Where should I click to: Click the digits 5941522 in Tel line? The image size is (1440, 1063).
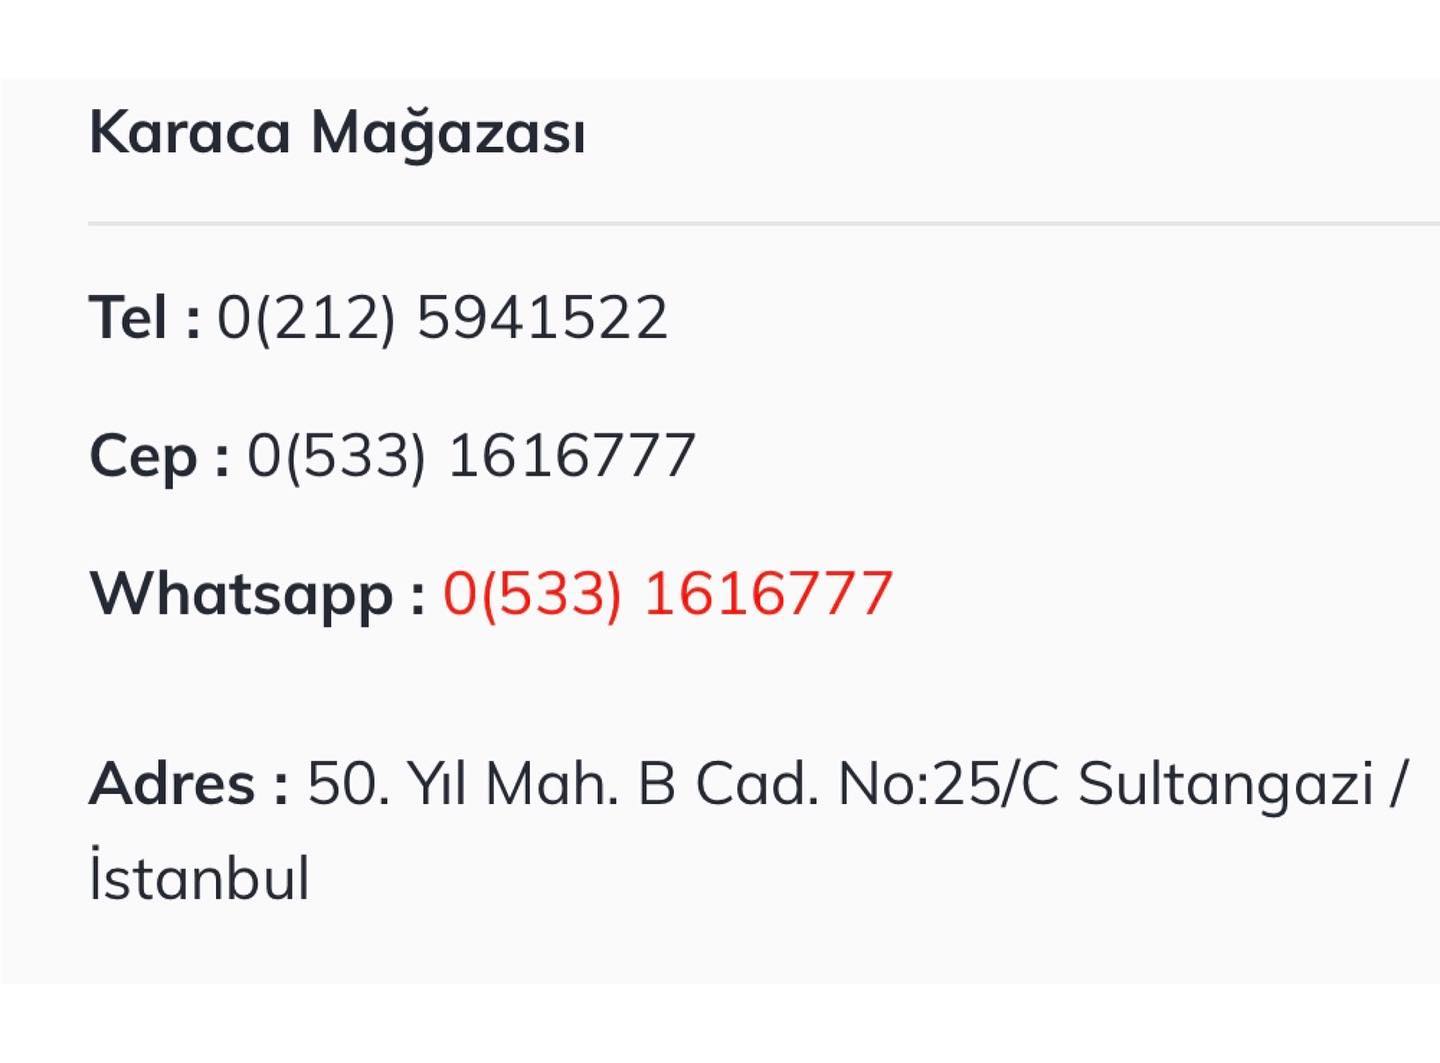[542, 317]
